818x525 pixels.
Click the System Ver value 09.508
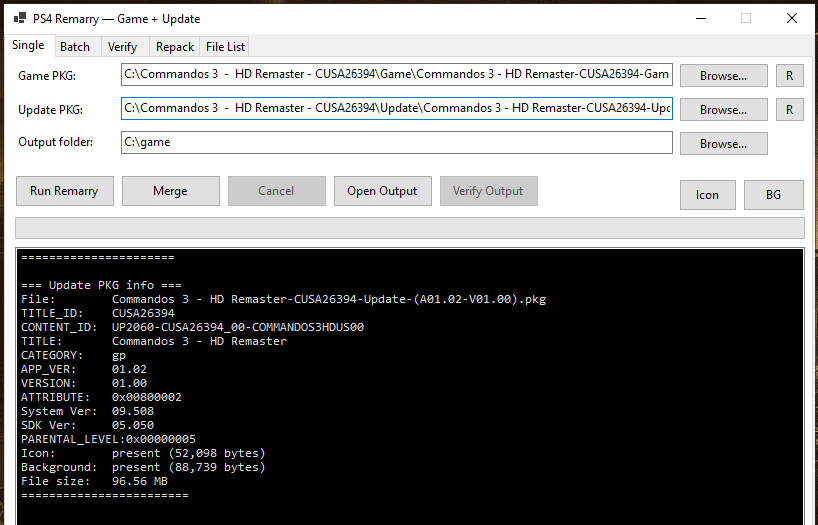[x=133, y=412]
